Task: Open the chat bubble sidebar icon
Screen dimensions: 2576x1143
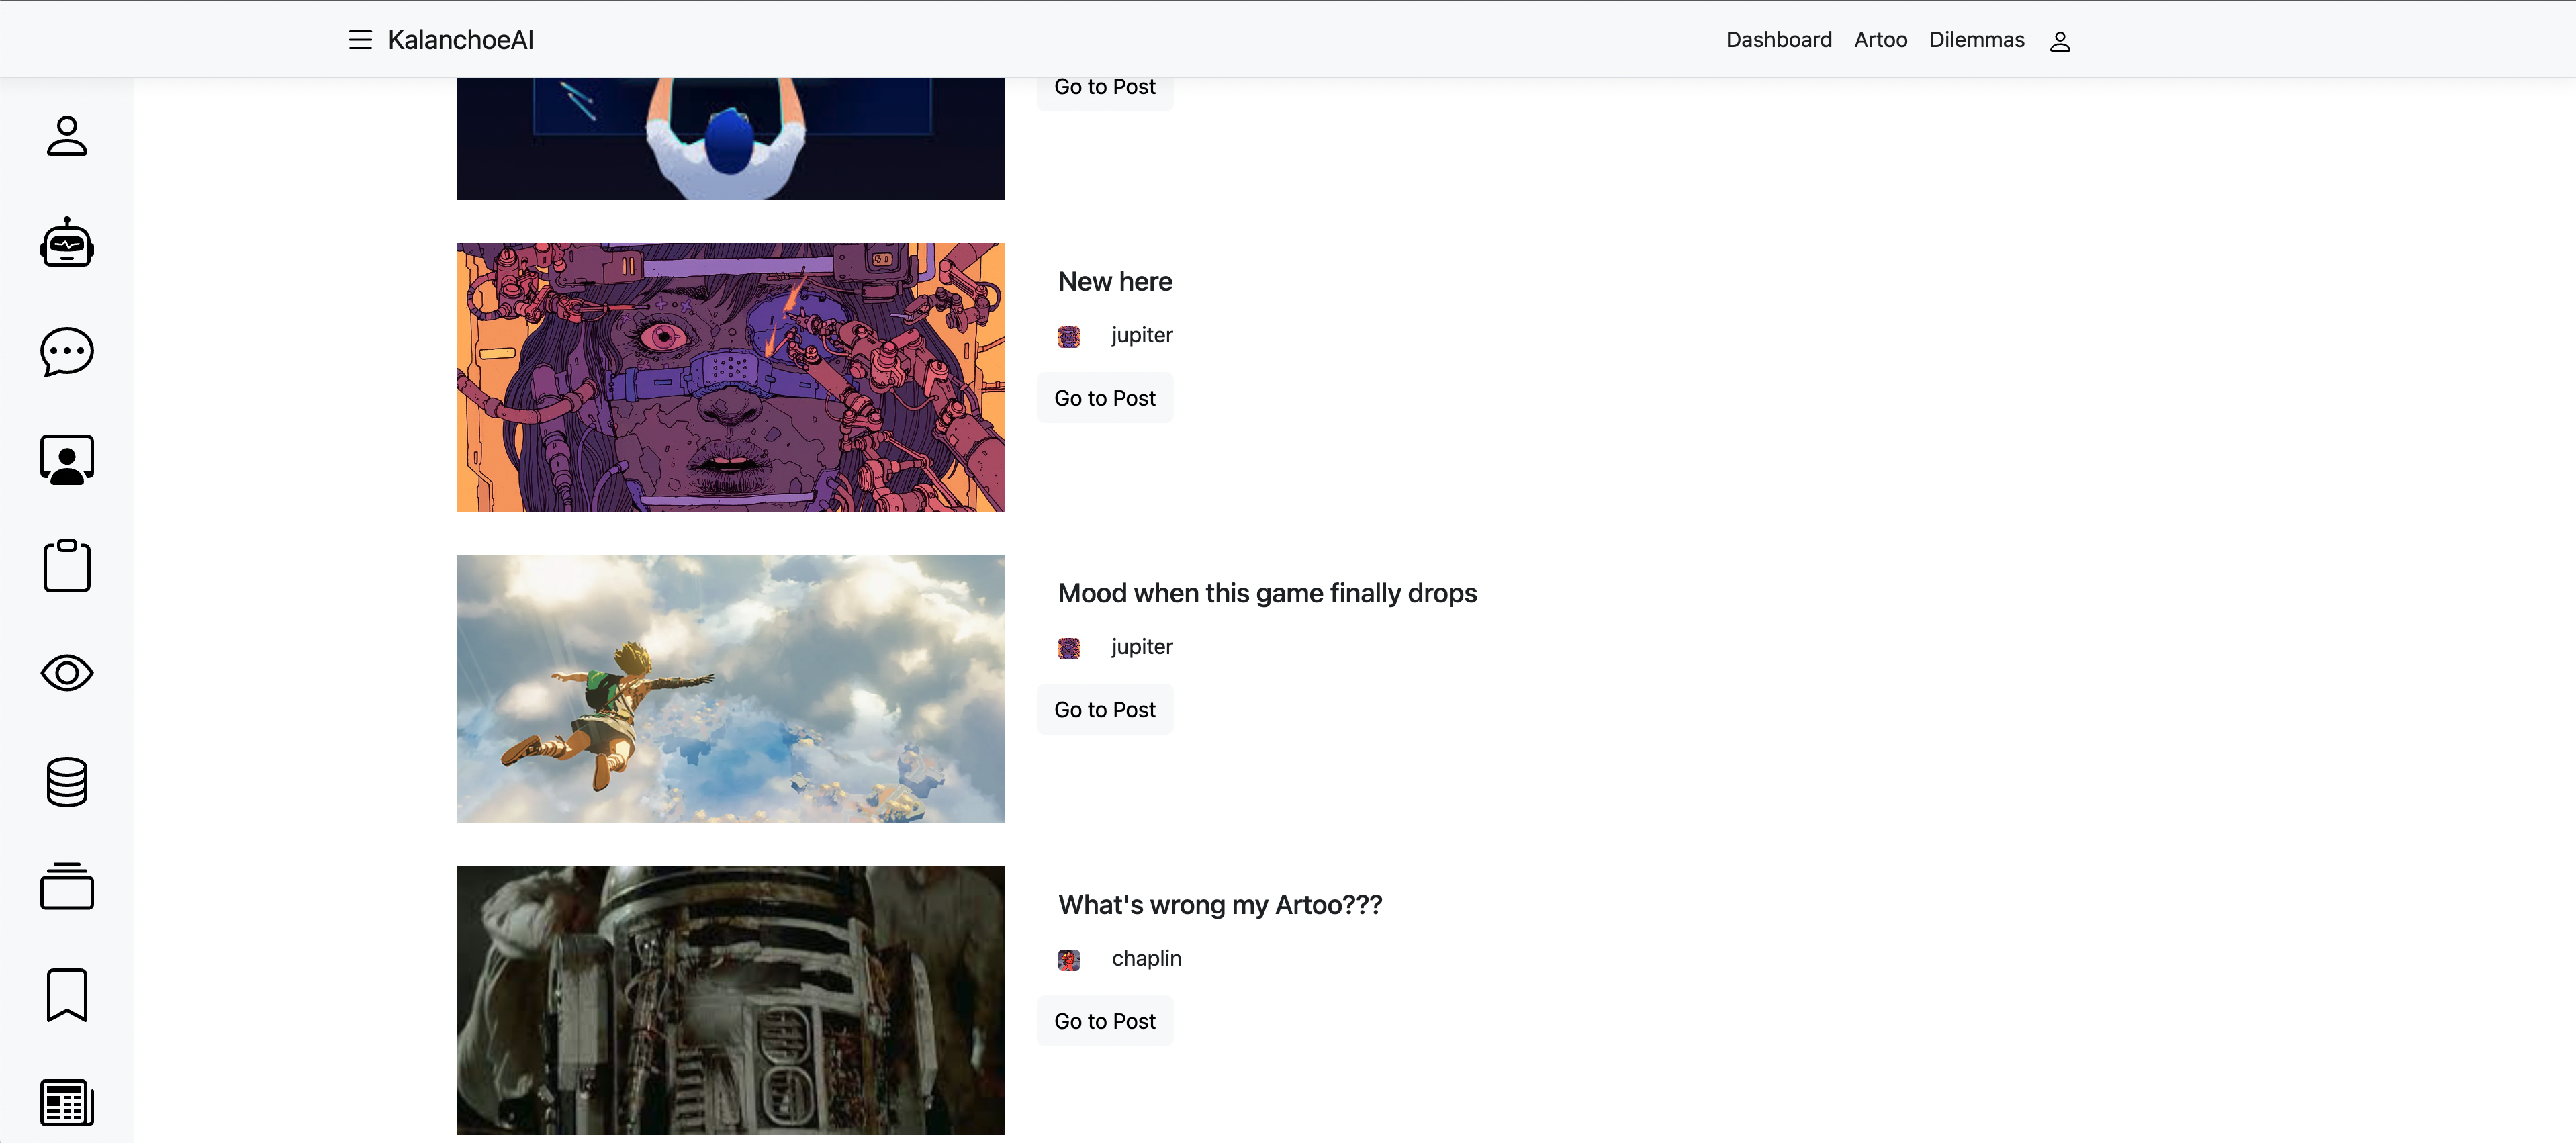Action: click(x=67, y=351)
